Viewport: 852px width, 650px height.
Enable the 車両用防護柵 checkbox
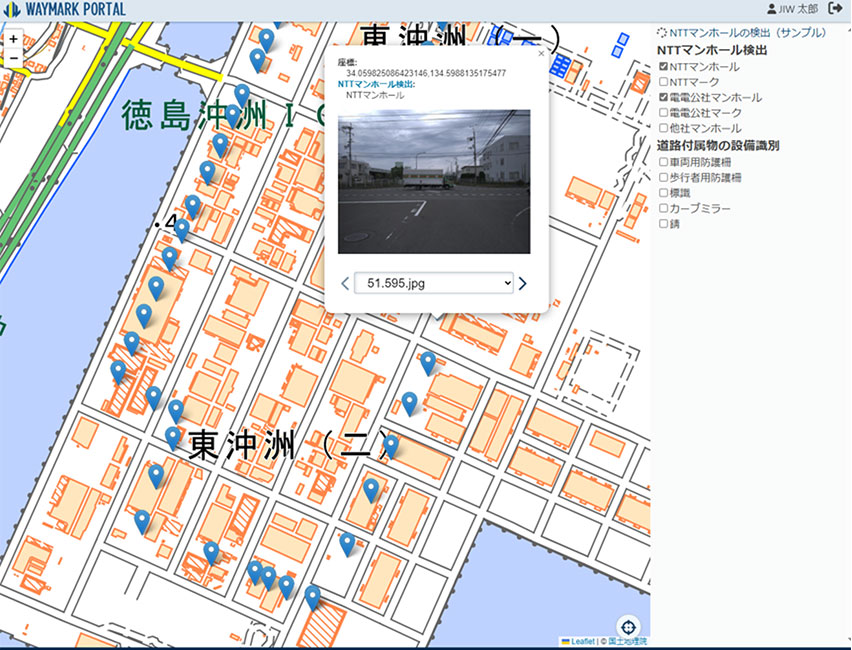tap(663, 161)
